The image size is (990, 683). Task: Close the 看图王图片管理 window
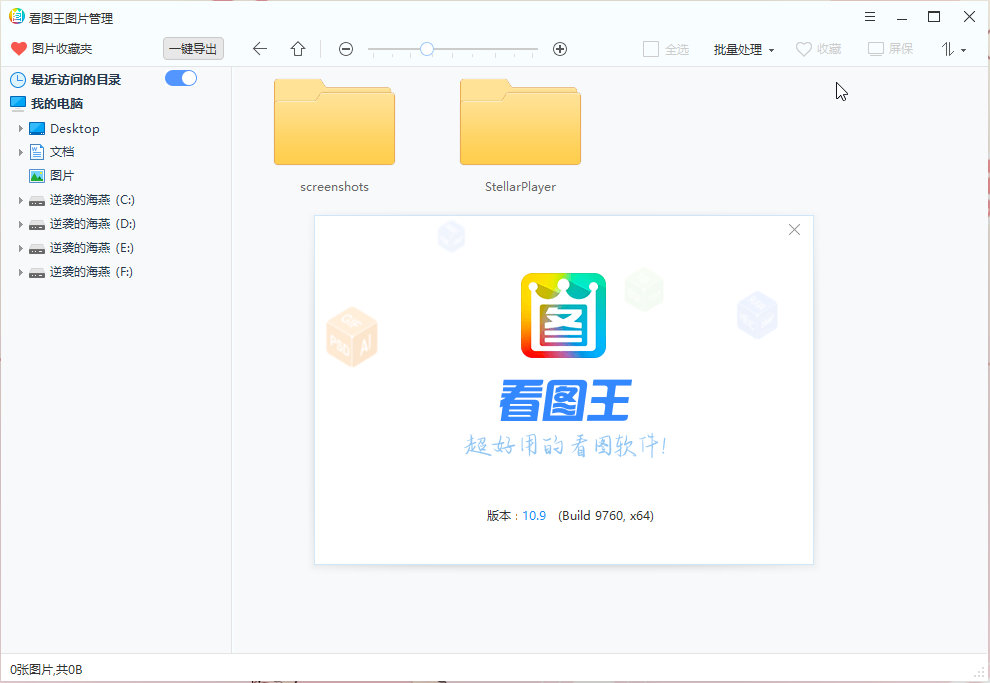969,17
